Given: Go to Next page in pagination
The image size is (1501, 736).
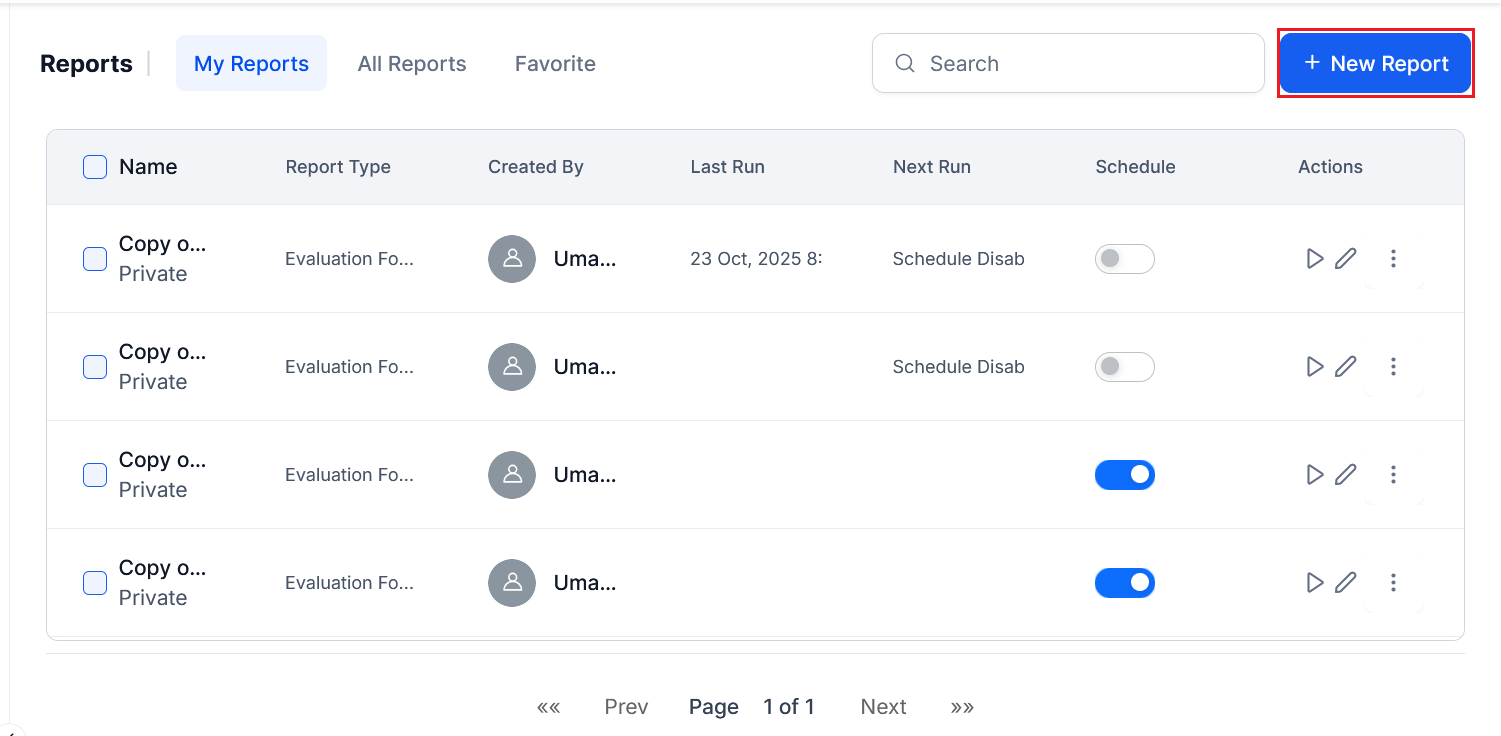Looking at the screenshot, I should click(x=883, y=707).
